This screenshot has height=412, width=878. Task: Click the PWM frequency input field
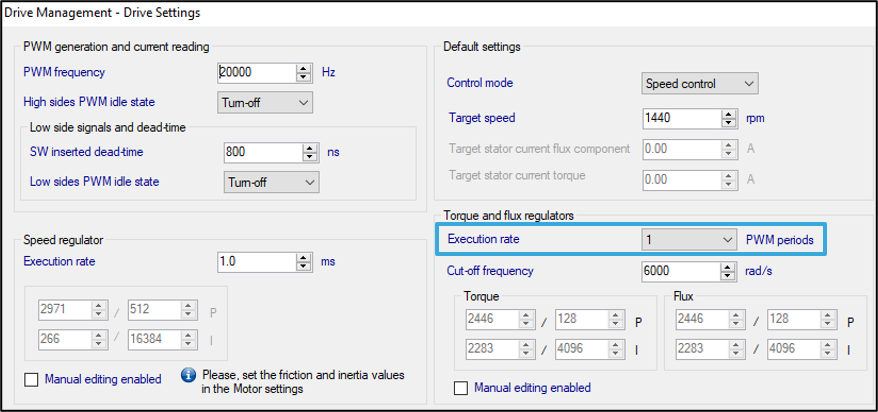257,72
